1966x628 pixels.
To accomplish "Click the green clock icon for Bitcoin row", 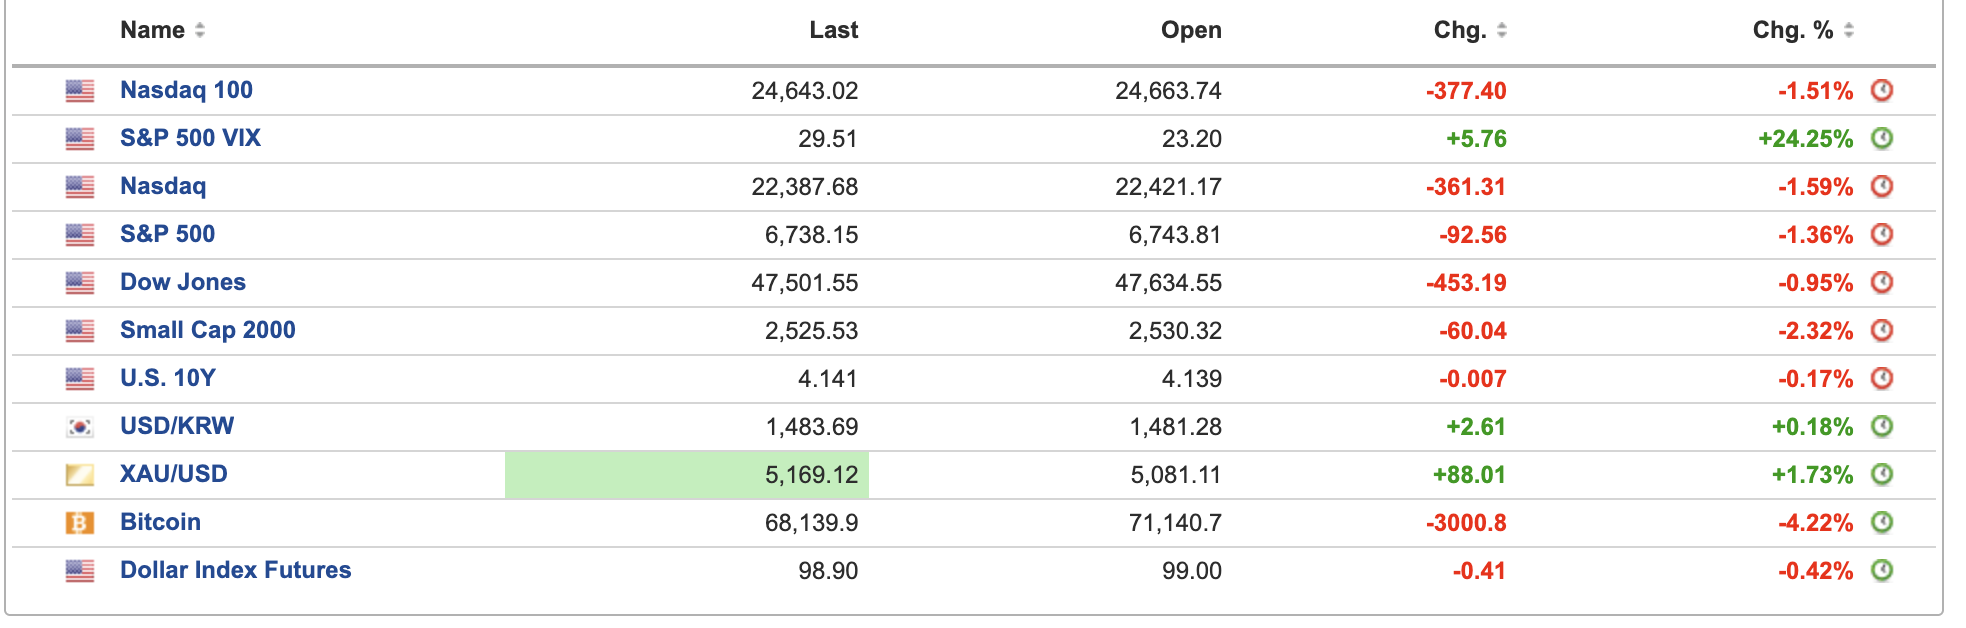I will tap(1881, 523).
